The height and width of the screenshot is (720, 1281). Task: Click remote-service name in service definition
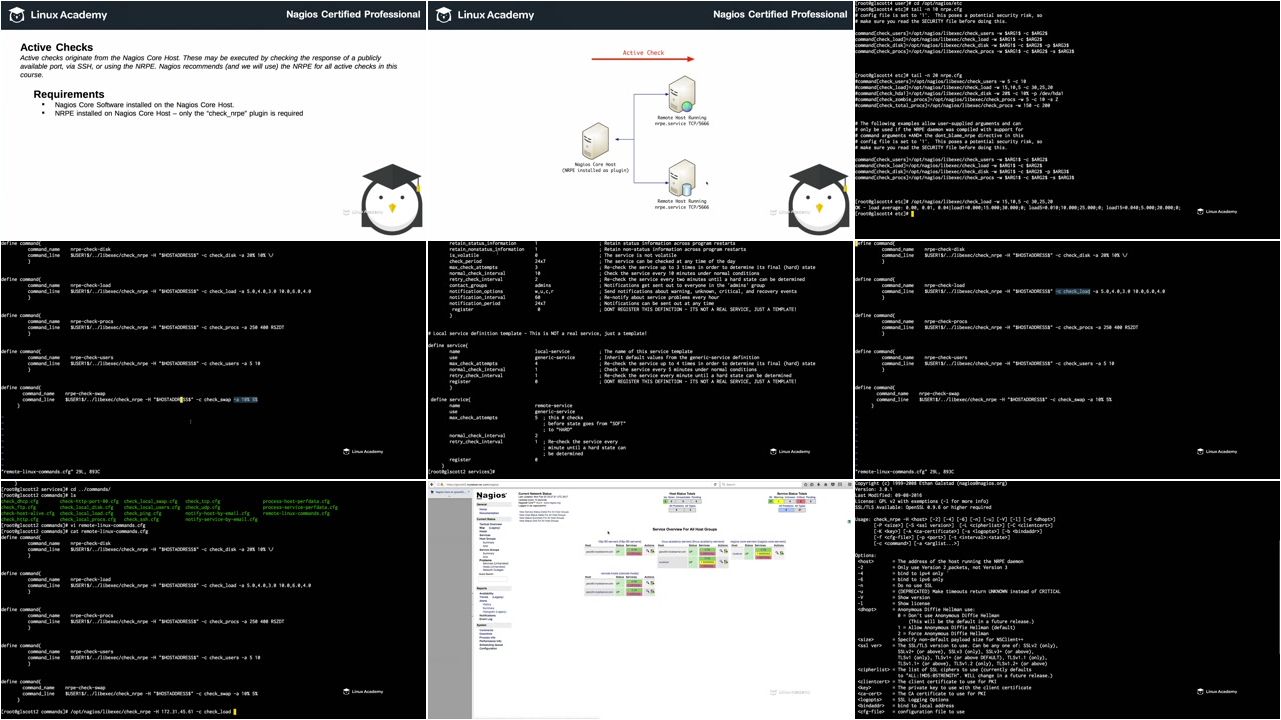[x=553, y=405]
